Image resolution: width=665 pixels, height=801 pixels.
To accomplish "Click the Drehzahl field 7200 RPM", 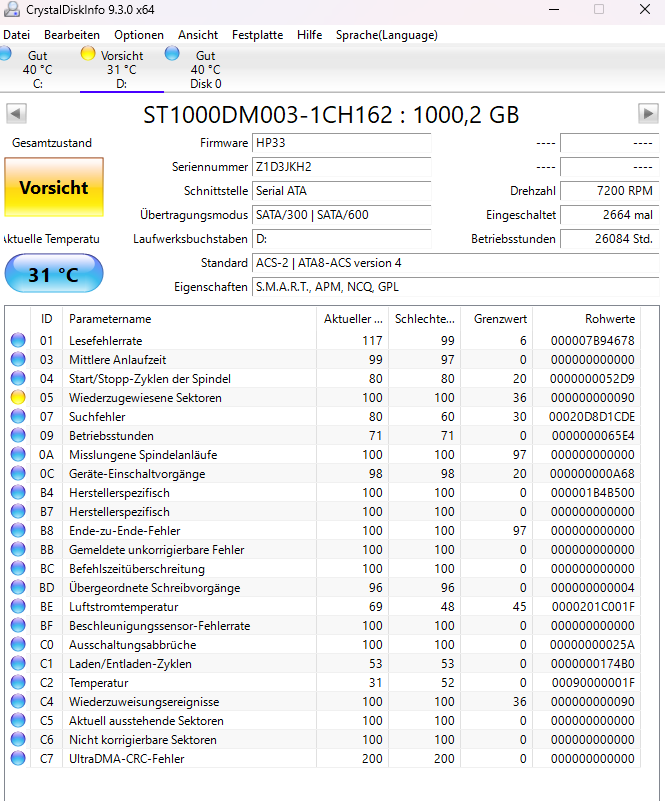I will (610, 191).
